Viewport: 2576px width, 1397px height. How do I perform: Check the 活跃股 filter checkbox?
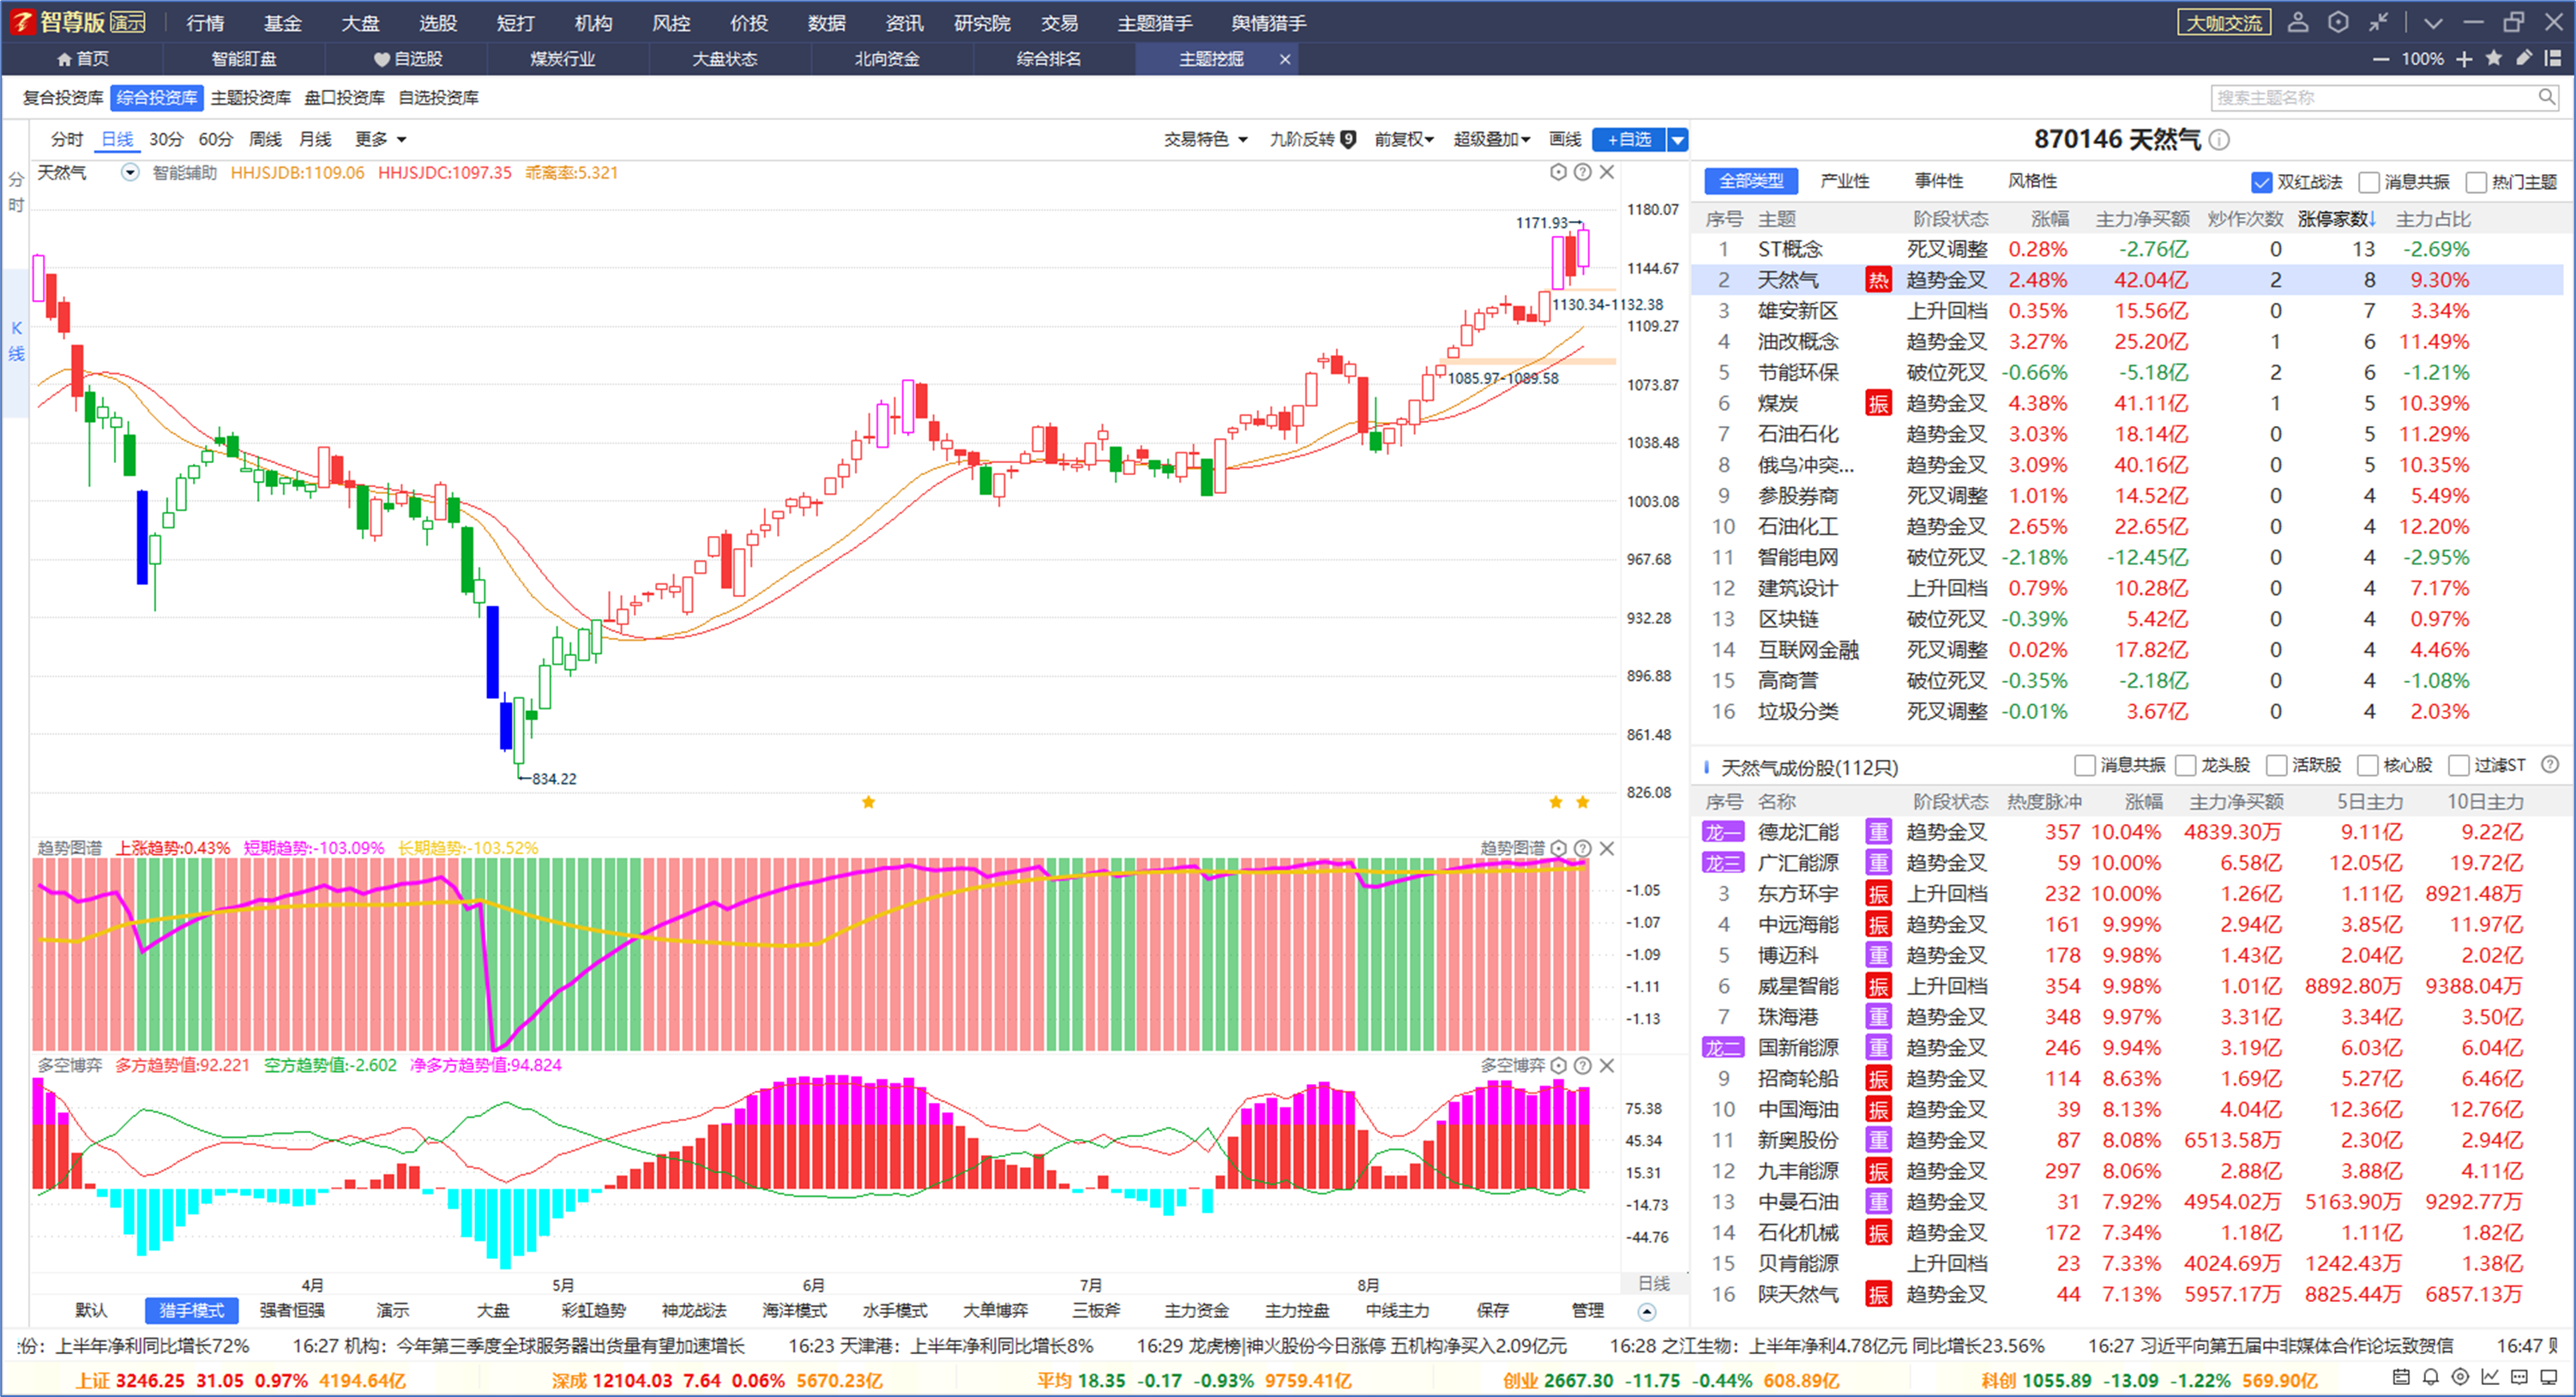(x=2276, y=766)
